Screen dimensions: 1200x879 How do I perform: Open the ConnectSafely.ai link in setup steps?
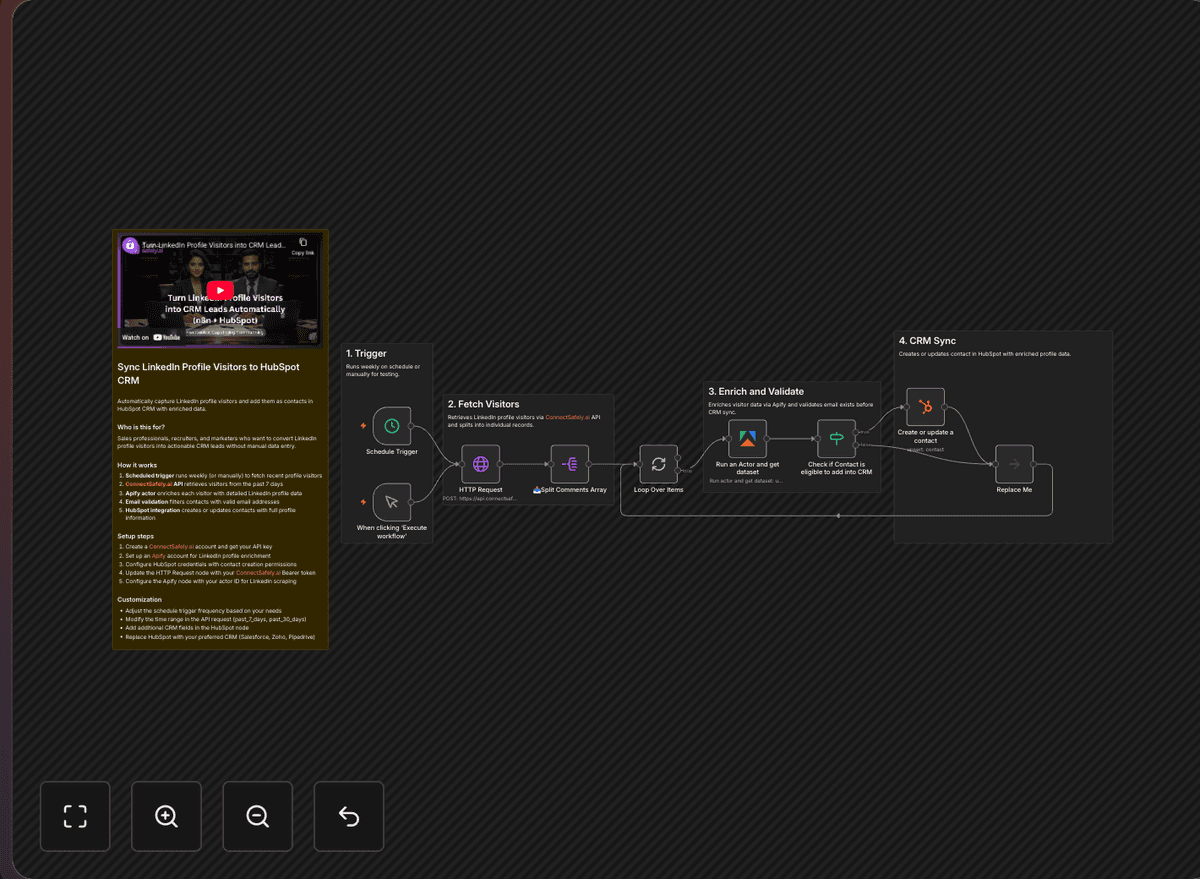171,546
